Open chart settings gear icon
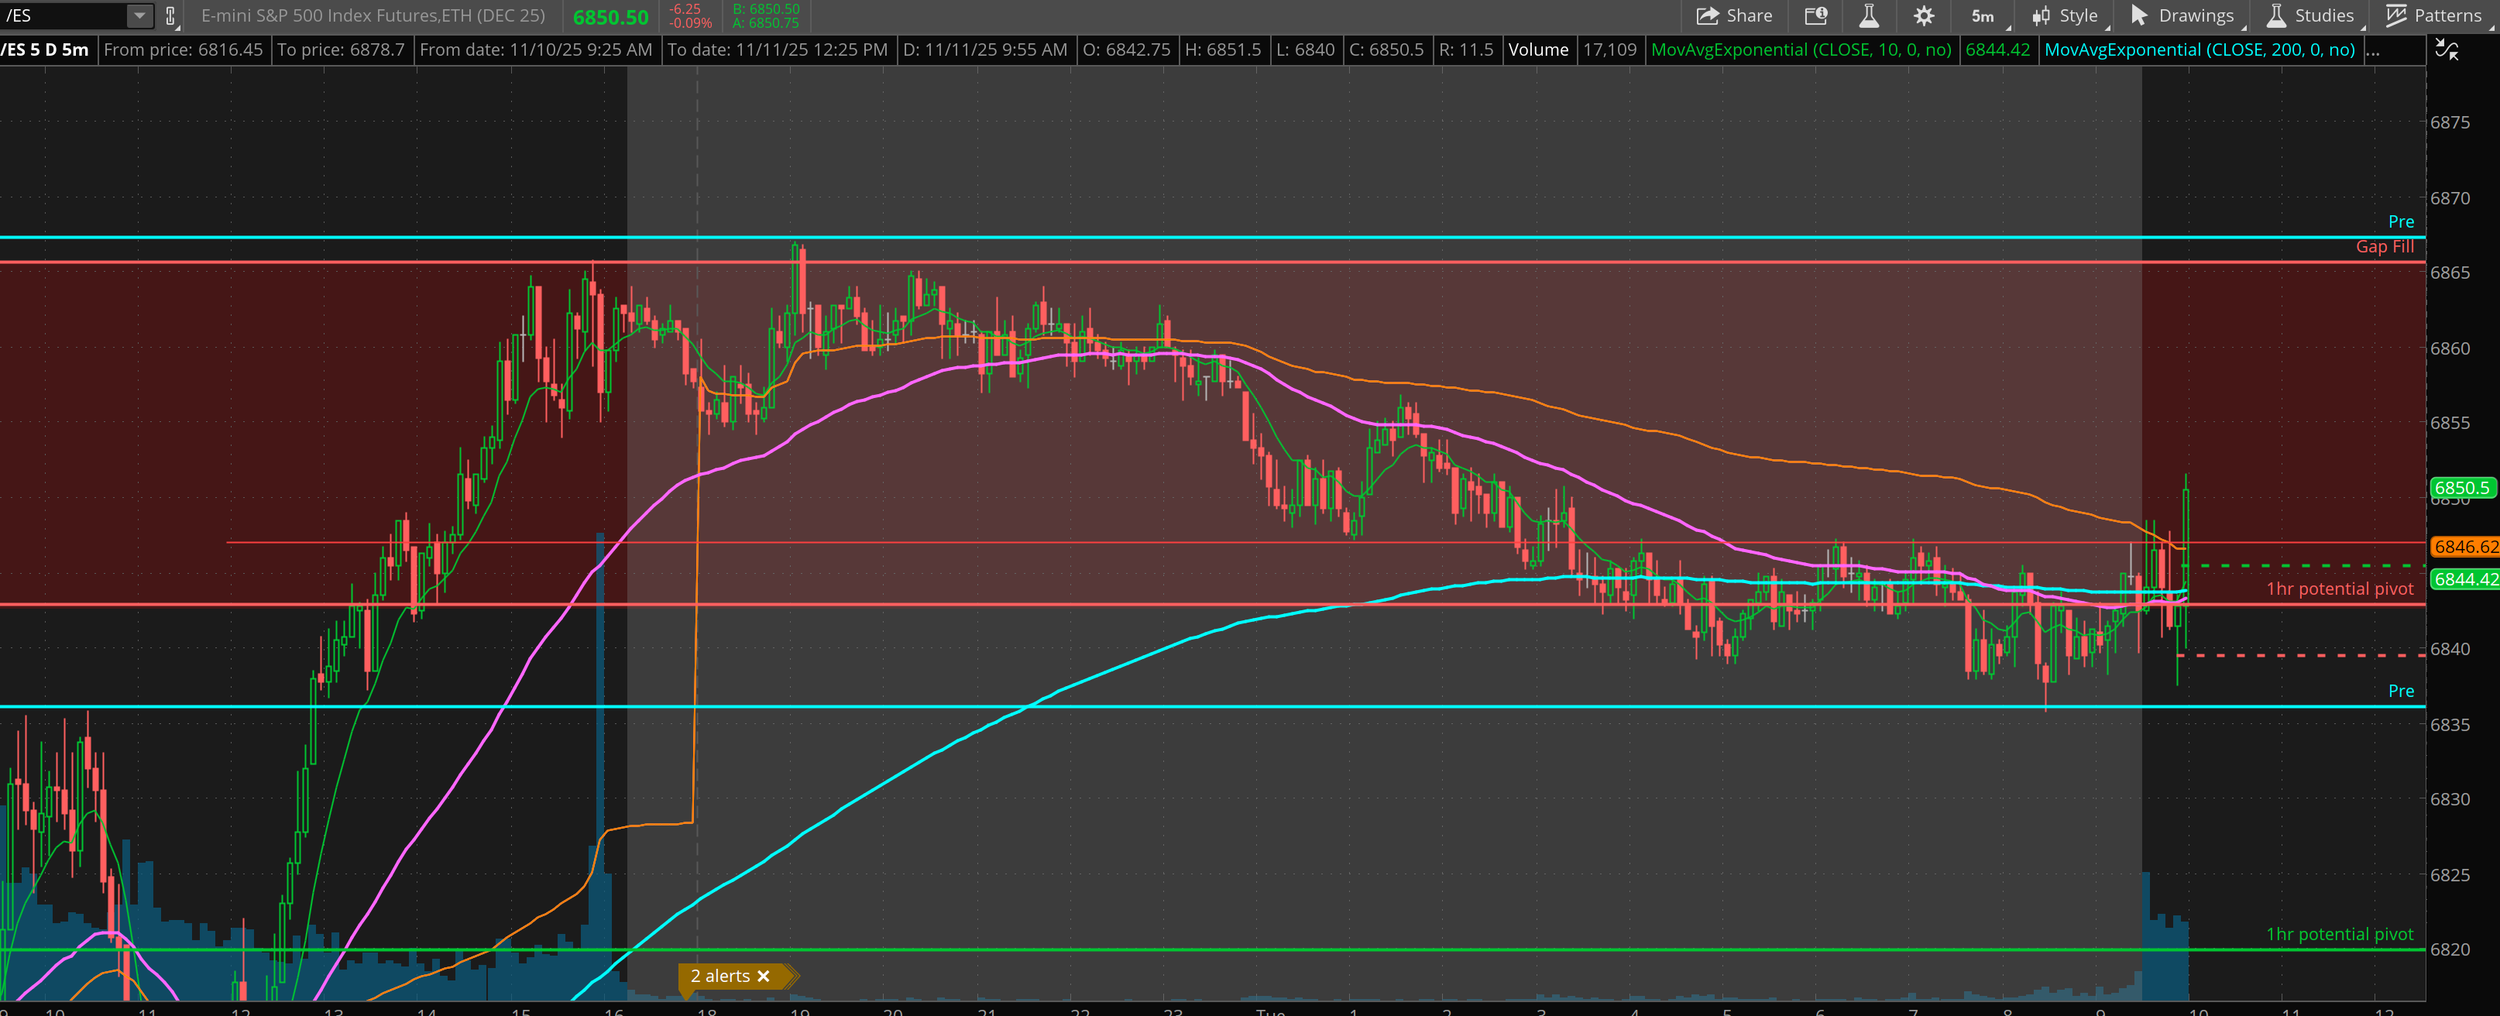This screenshot has height=1016, width=2500. coord(1924,15)
